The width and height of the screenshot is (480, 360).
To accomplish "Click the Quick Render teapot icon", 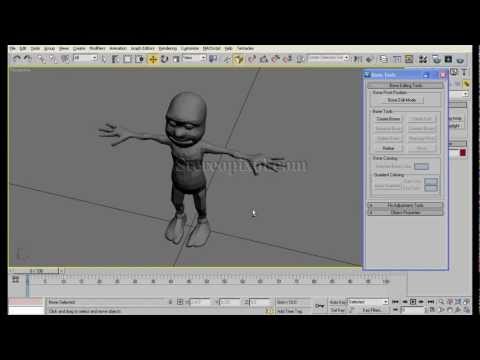I will click(x=460, y=60).
